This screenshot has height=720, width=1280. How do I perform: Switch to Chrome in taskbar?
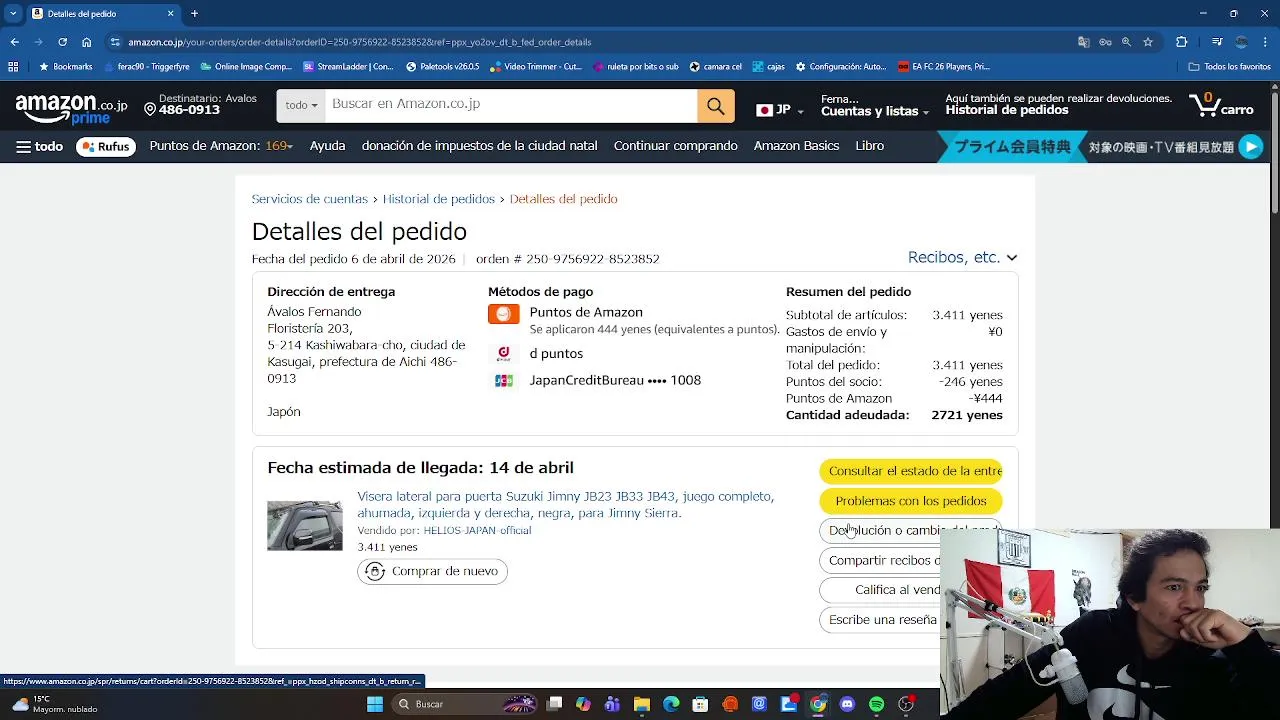tap(818, 704)
